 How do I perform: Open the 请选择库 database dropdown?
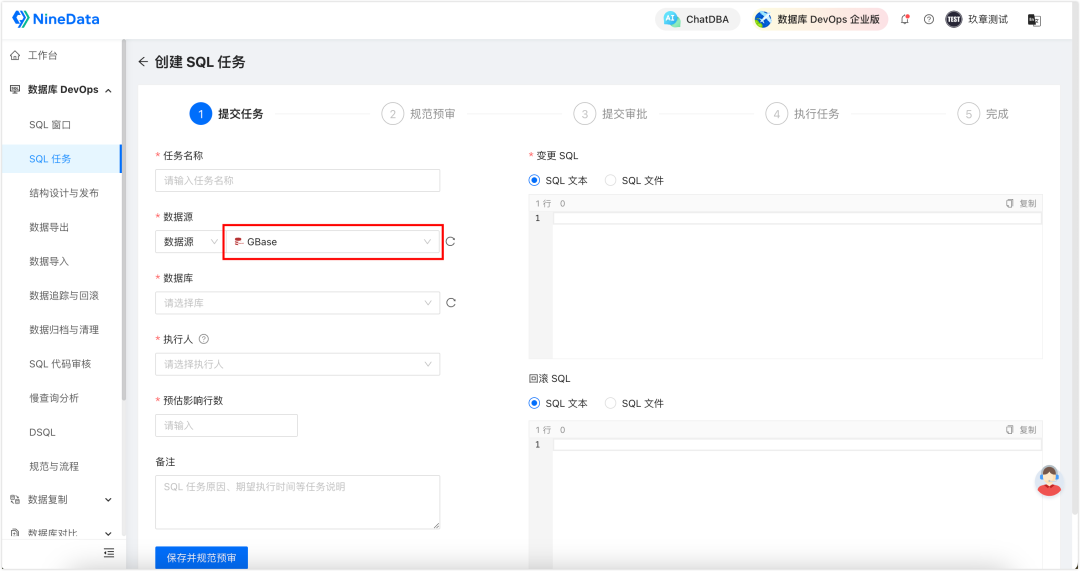pos(298,303)
